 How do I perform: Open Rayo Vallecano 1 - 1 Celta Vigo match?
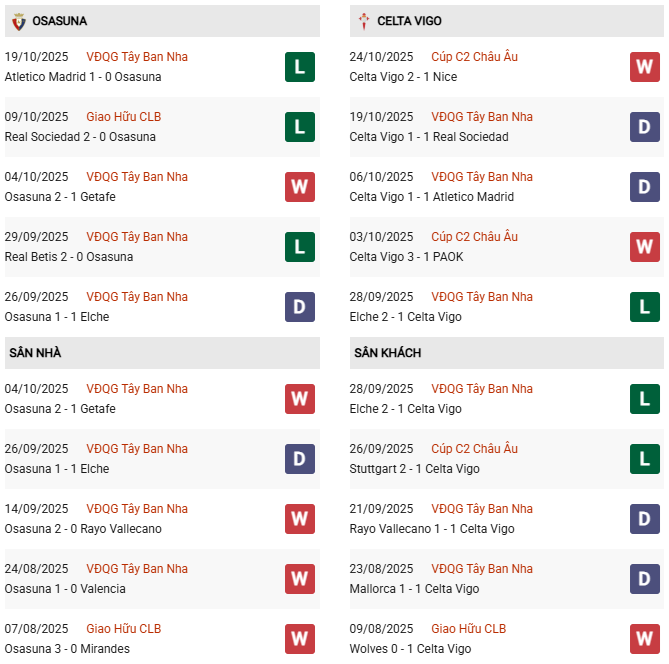432,529
